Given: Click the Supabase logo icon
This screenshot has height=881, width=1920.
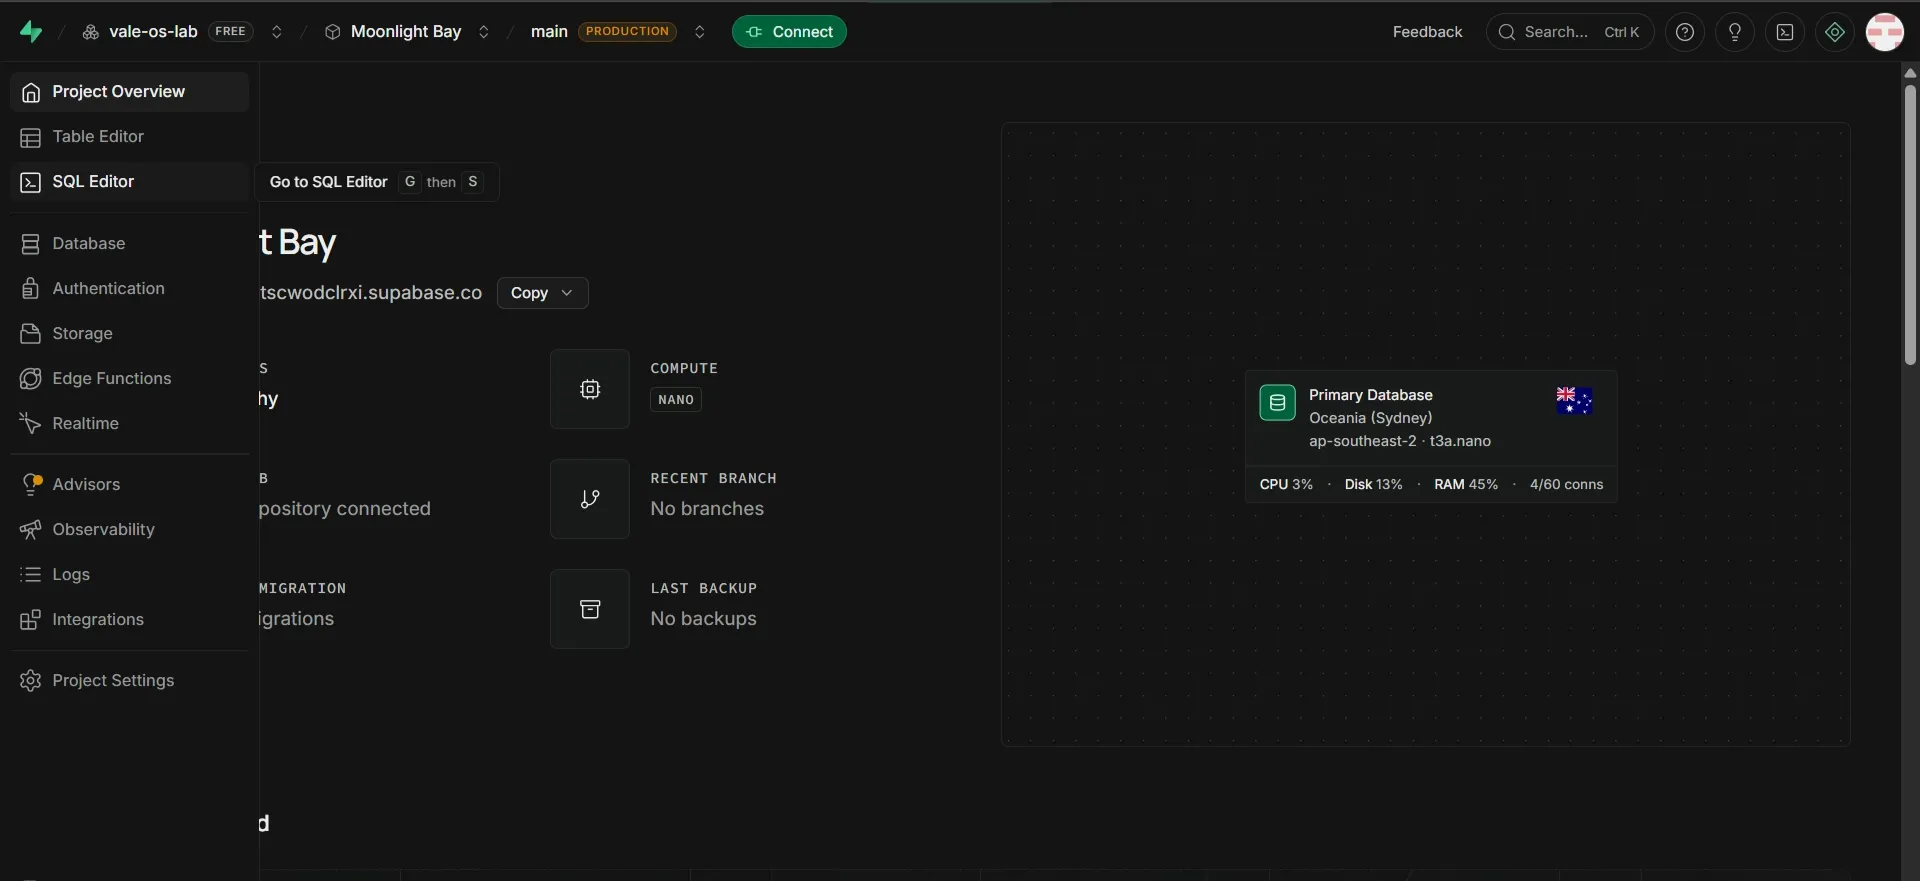Looking at the screenshot, I should (x=31, y=32).
